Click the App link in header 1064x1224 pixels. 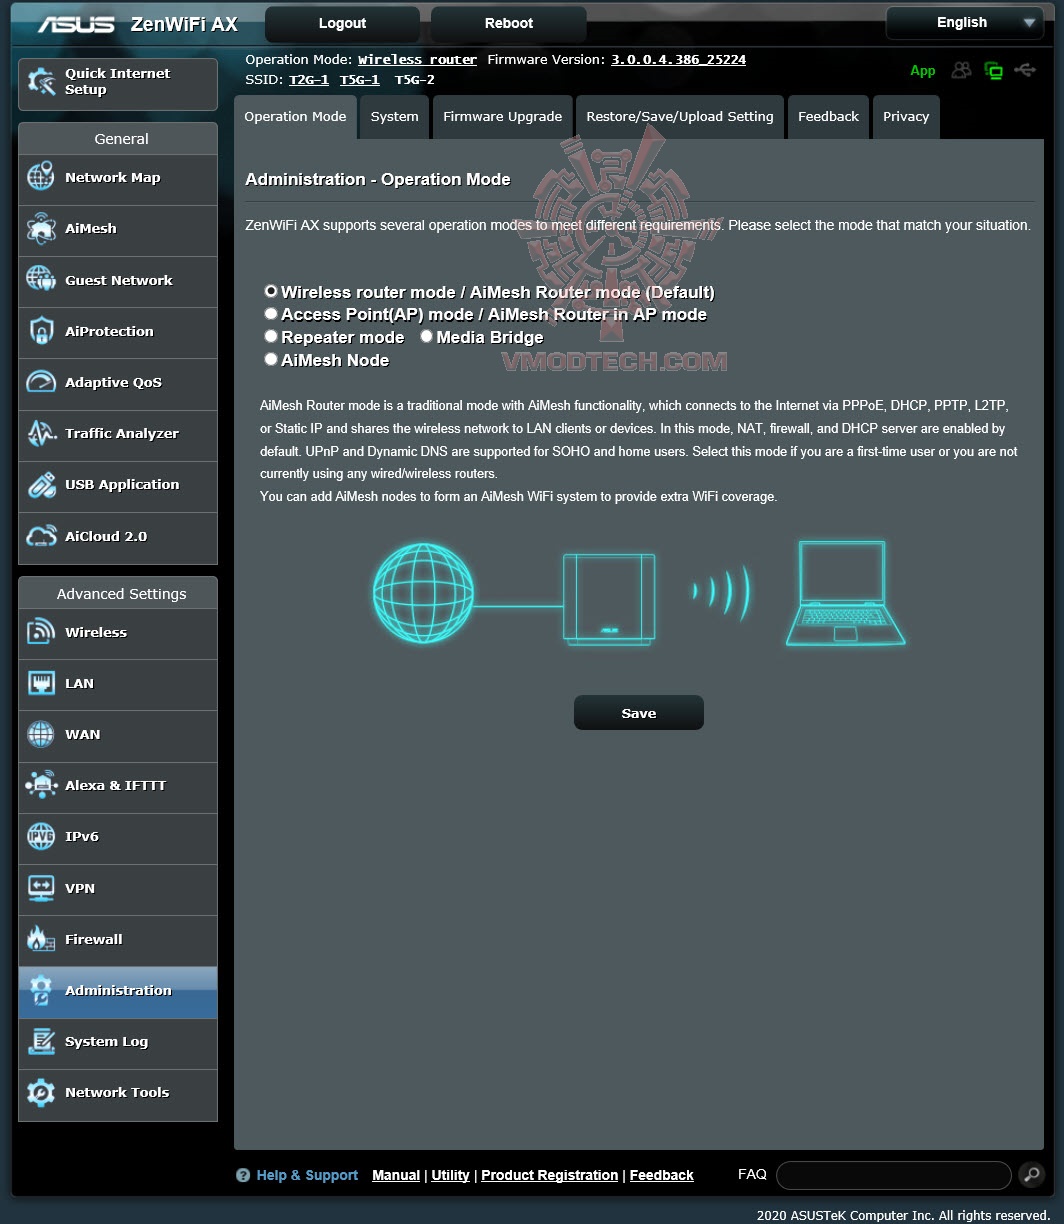(923, 71)
